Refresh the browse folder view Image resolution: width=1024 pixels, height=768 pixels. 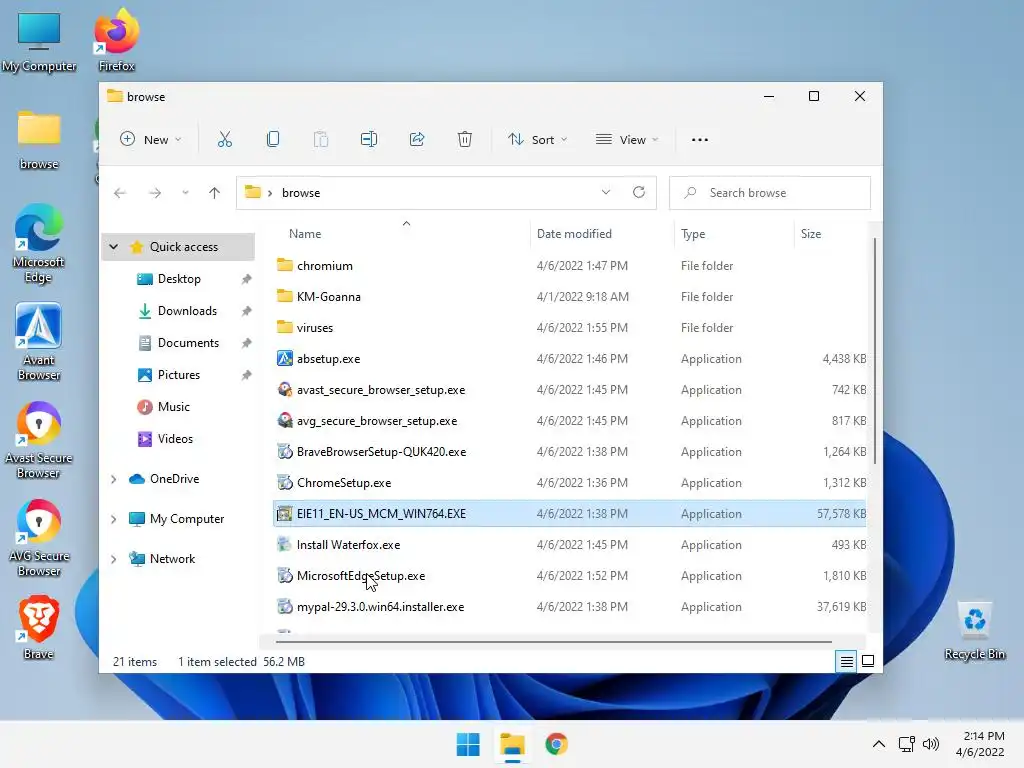639,192
